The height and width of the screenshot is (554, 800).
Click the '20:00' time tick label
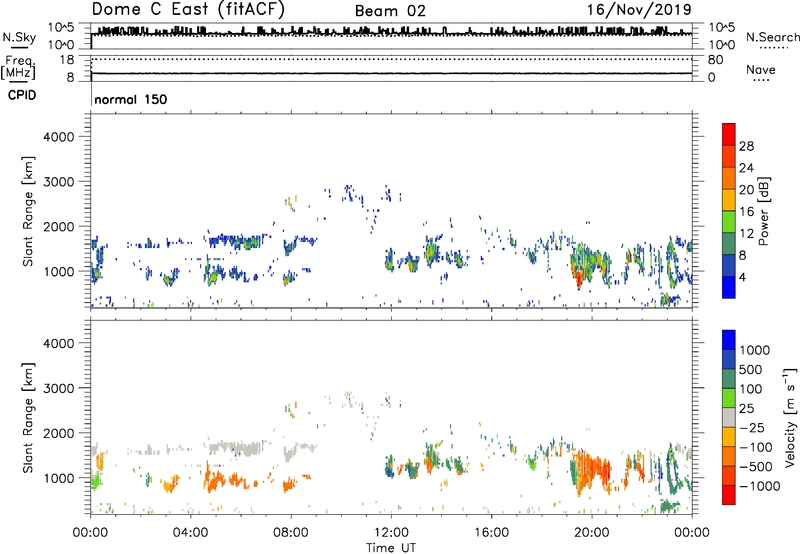(592, 533)
